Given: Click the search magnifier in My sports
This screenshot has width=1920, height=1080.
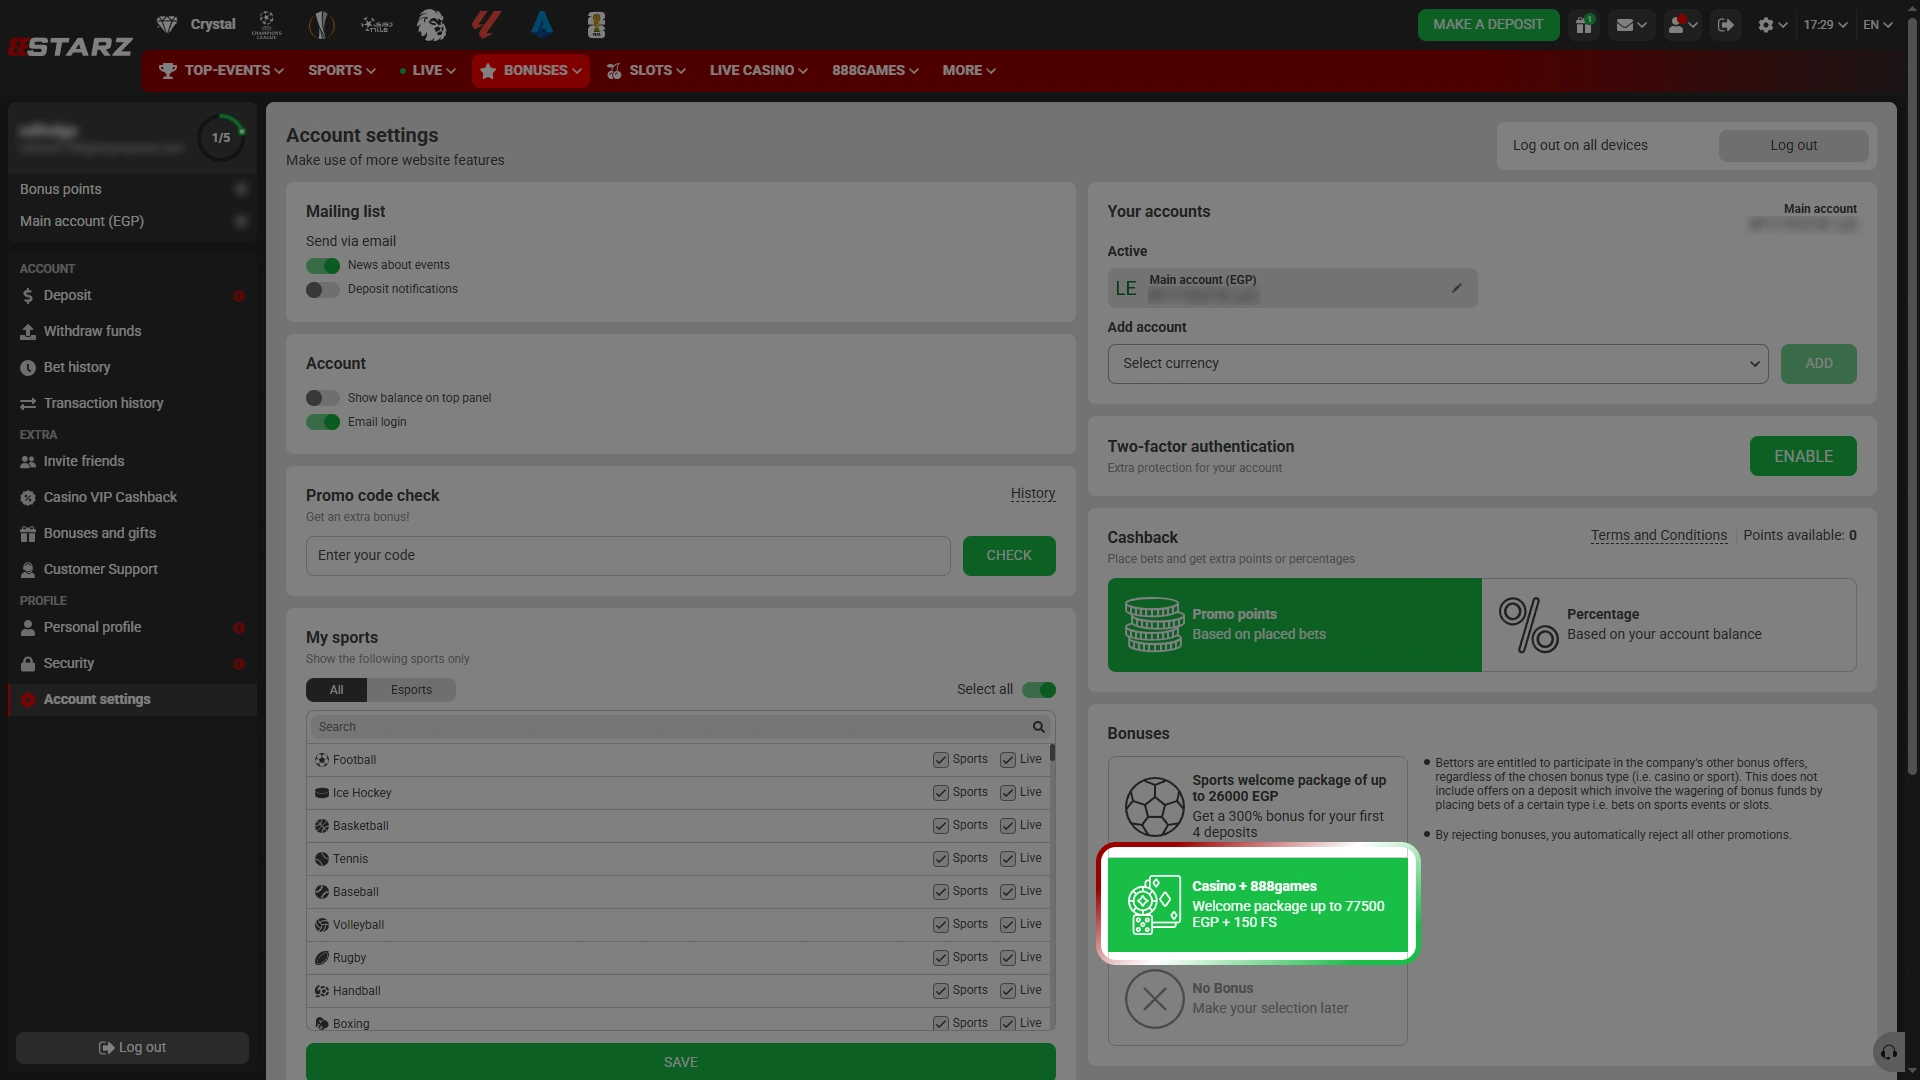Looking at the screenshot, I should point(1038,727).
